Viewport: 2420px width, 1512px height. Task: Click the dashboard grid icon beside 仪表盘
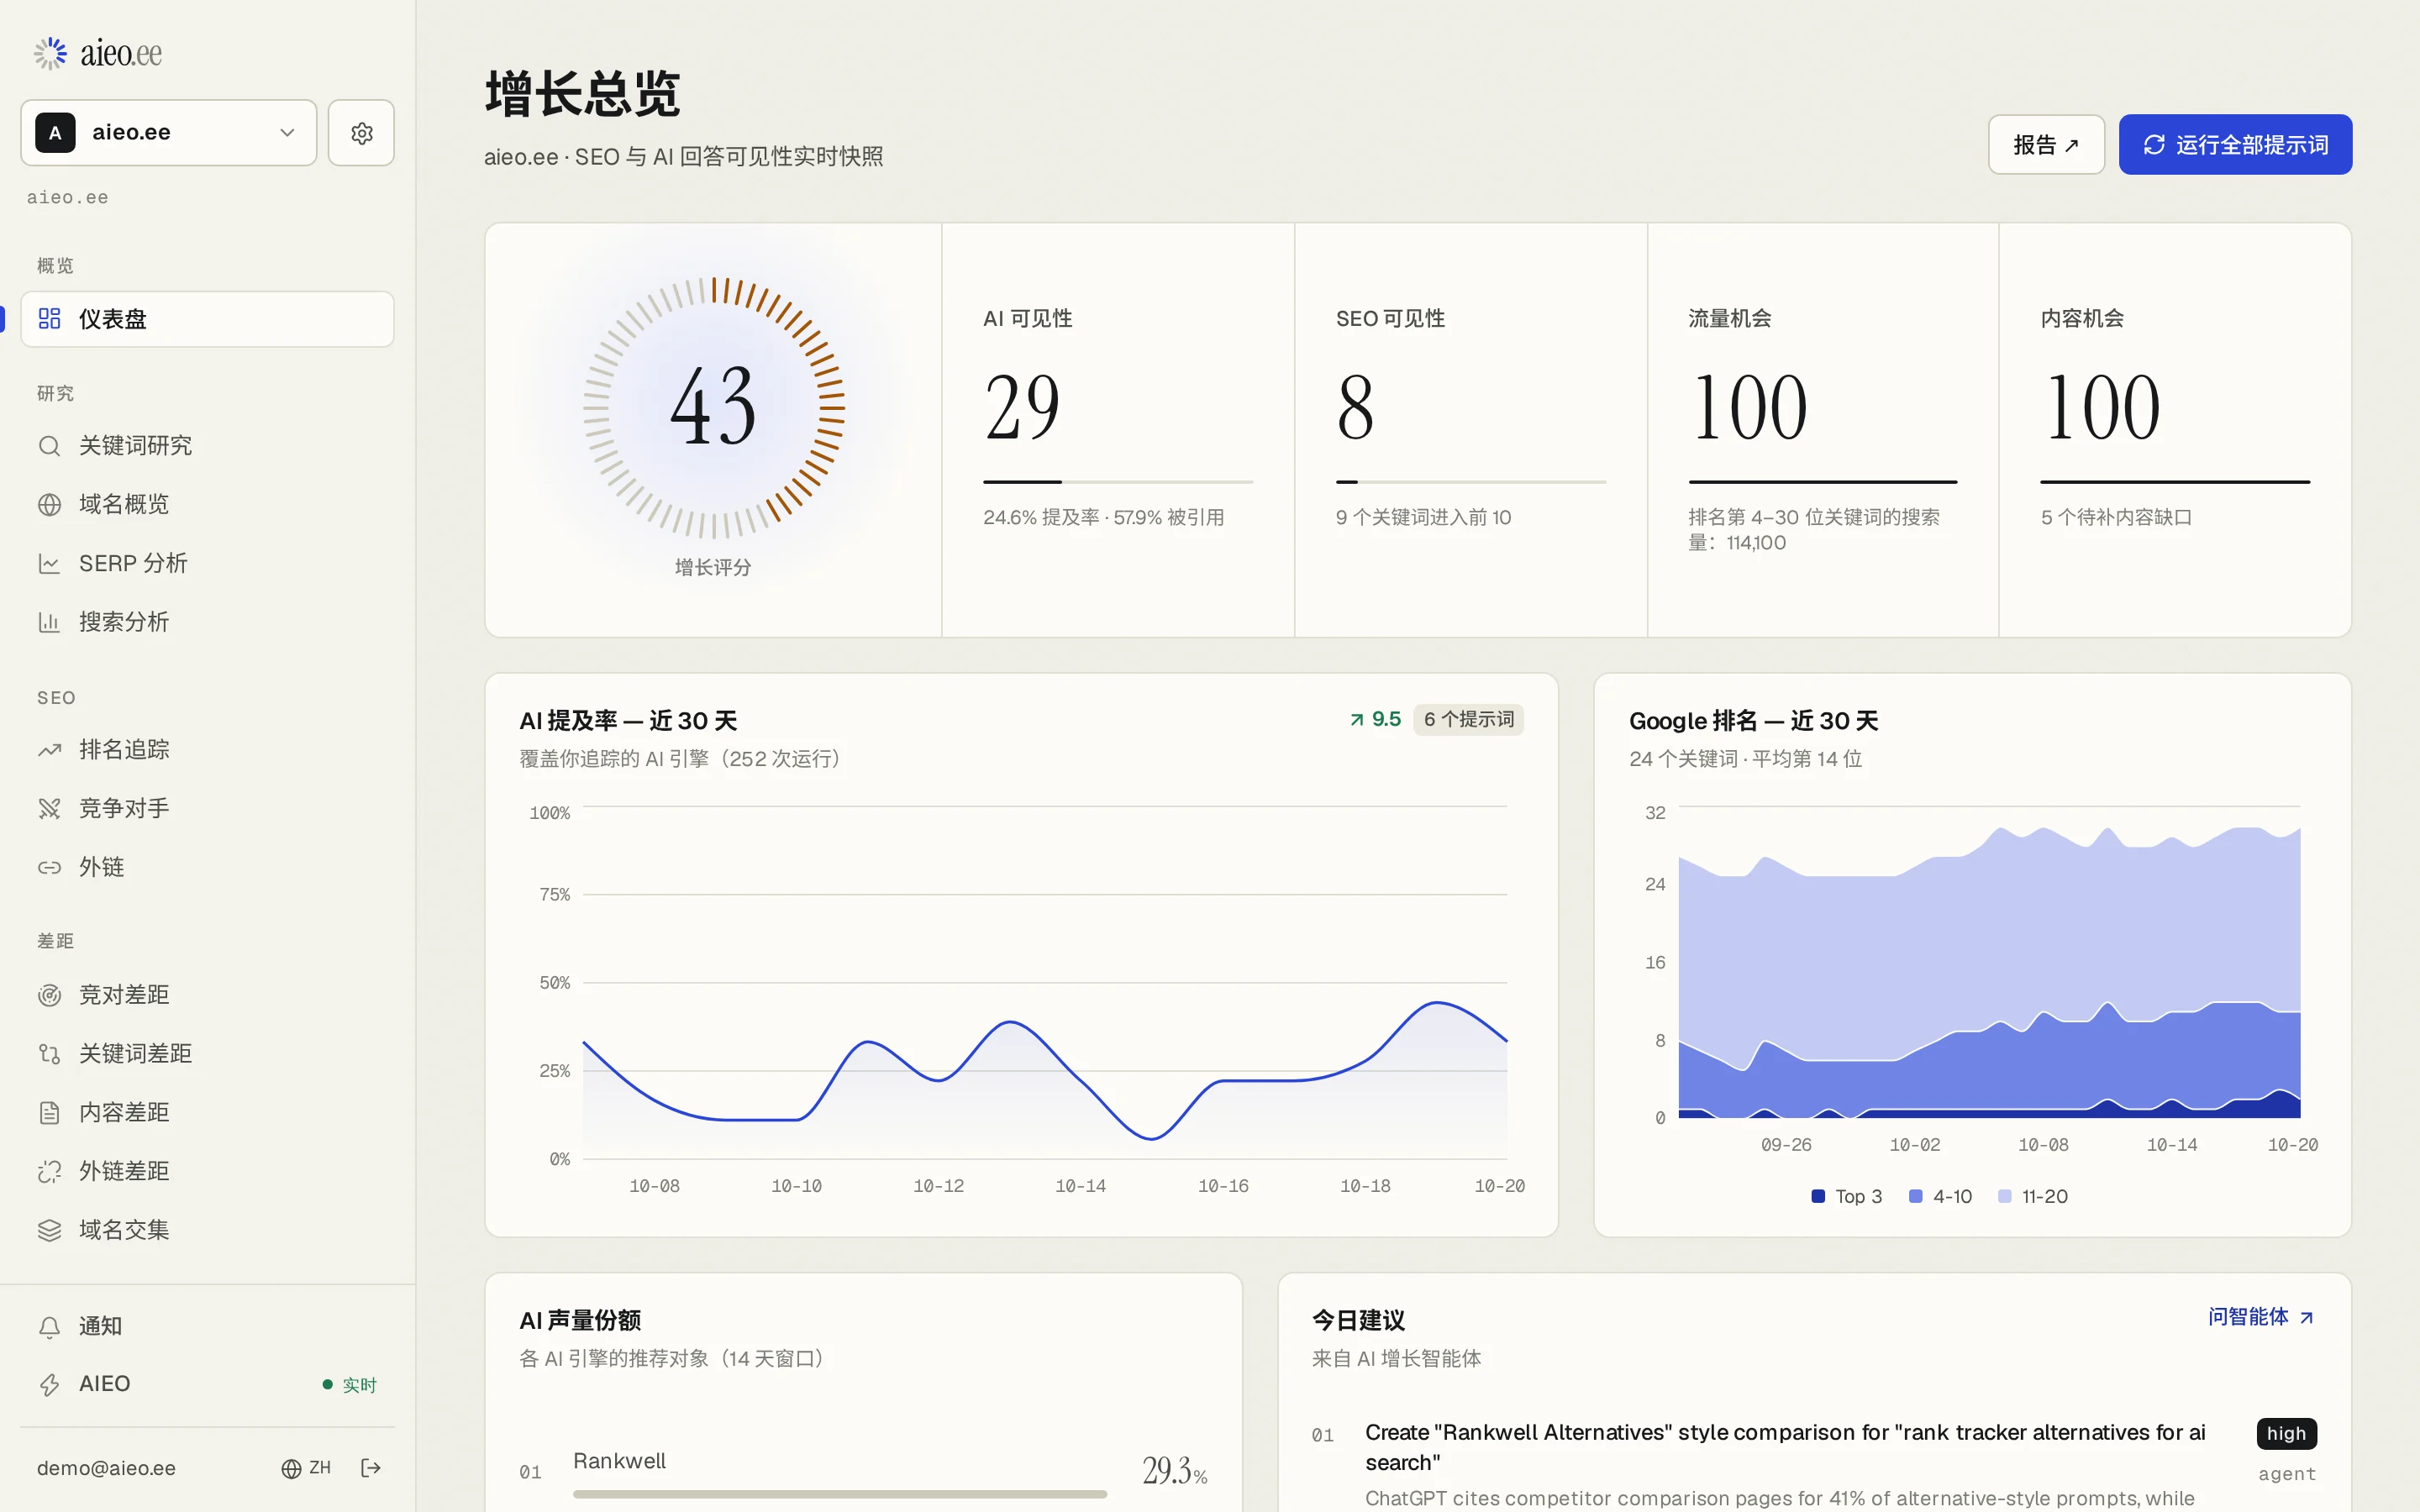[49, 319]
